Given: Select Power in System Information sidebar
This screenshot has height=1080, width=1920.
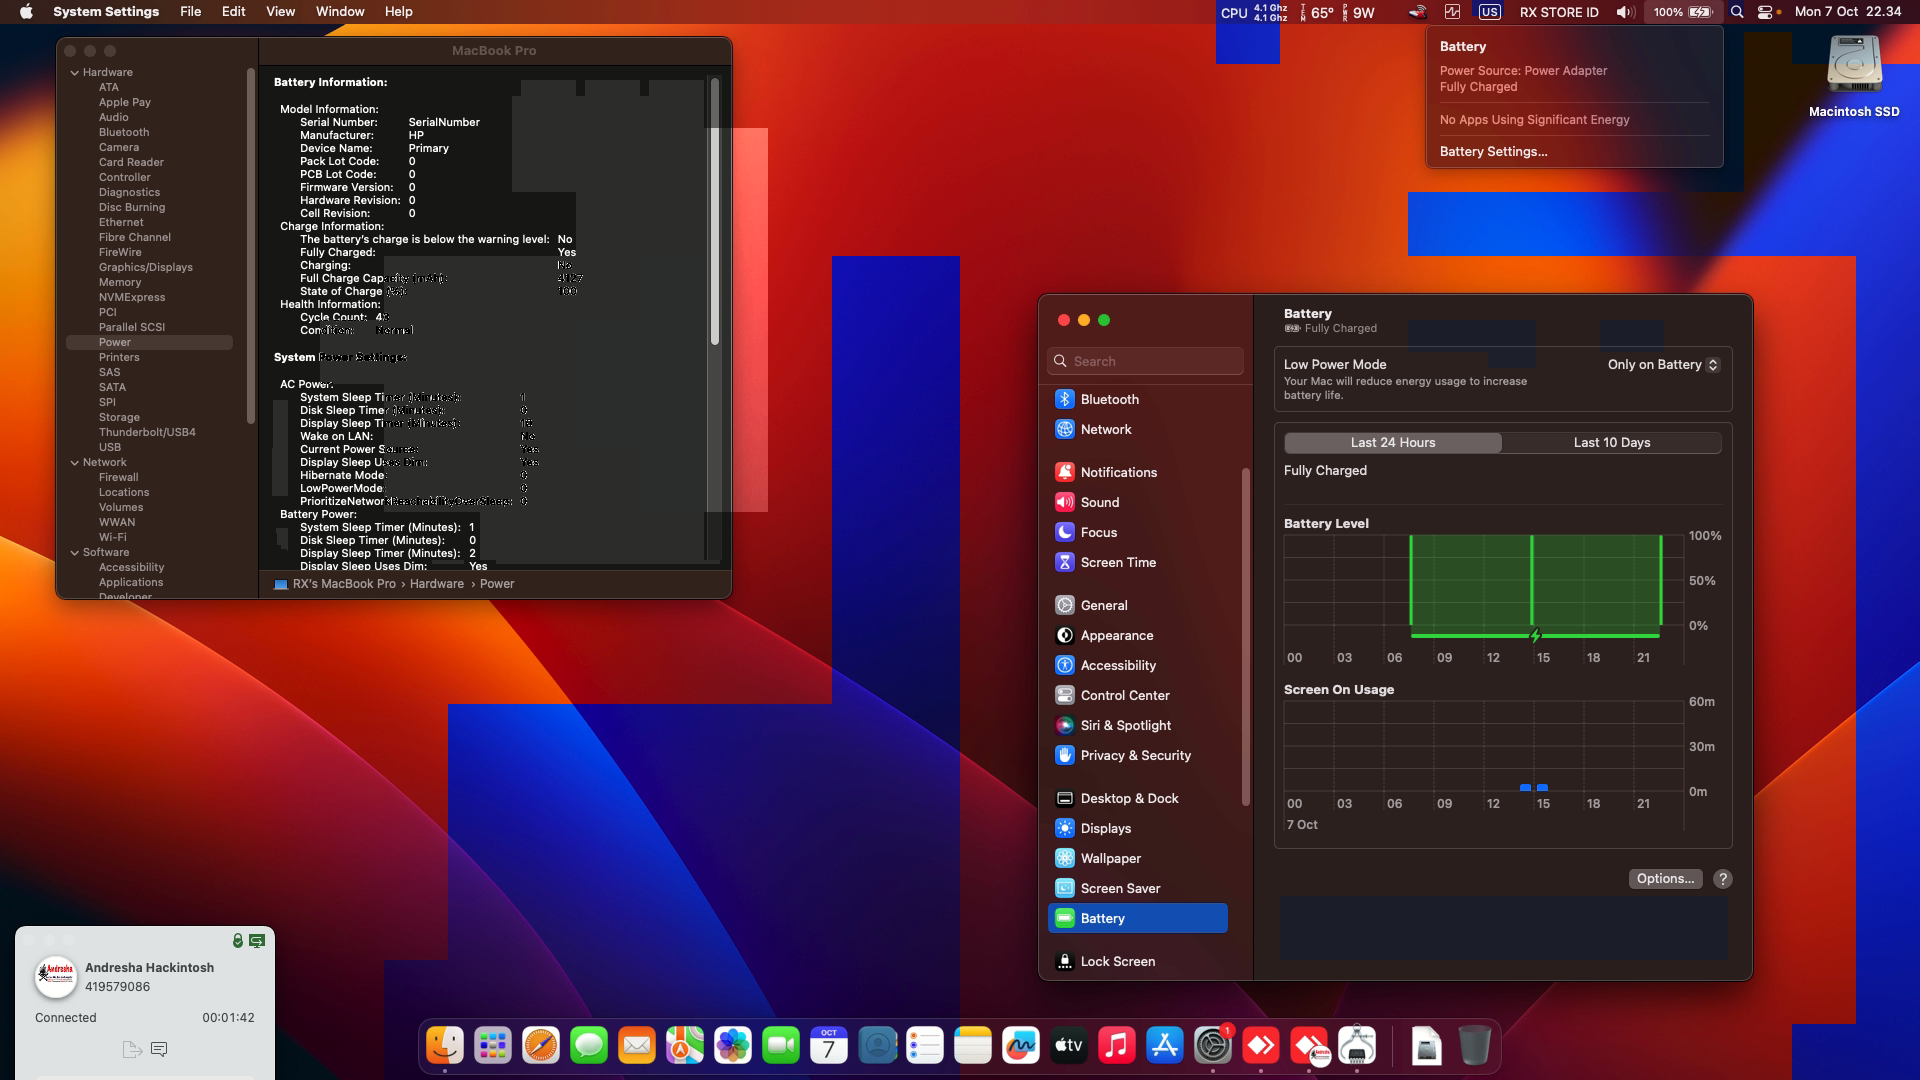Looking at the screenshot, I should [x=149, y=342].
